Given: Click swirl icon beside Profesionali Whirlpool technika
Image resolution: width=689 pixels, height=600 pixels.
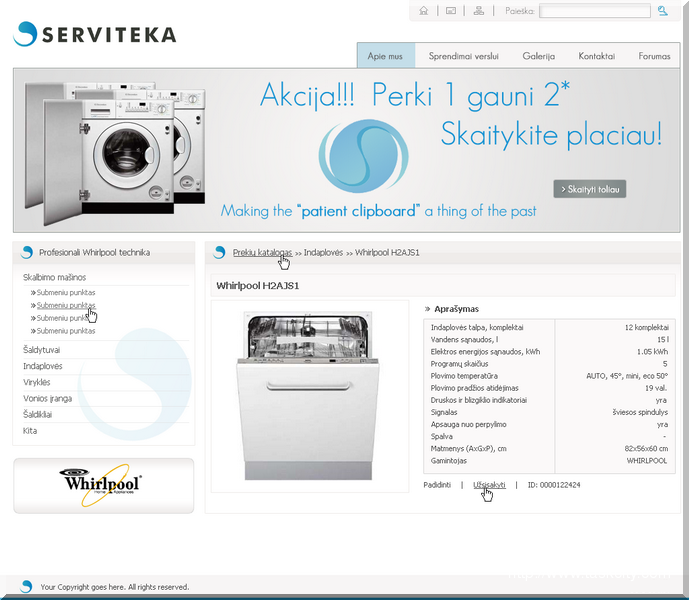Looking at the screenshot, I should [27, 253].
